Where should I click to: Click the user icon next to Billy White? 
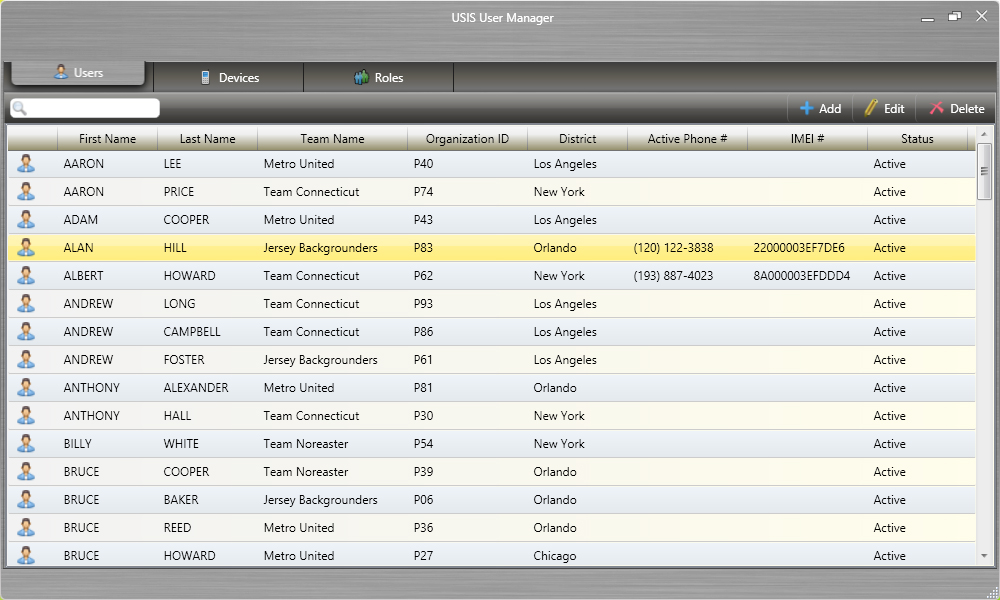(x=26, y=444)
